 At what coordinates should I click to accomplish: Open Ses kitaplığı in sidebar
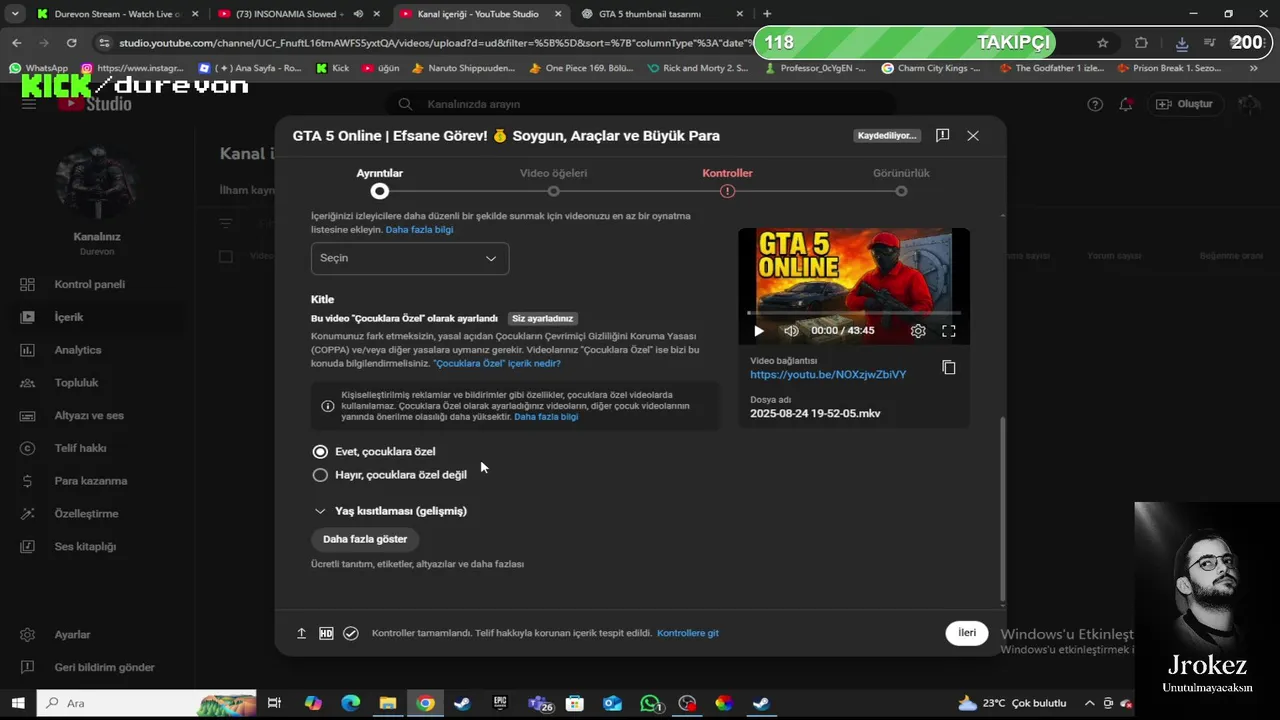coord(85,546)
